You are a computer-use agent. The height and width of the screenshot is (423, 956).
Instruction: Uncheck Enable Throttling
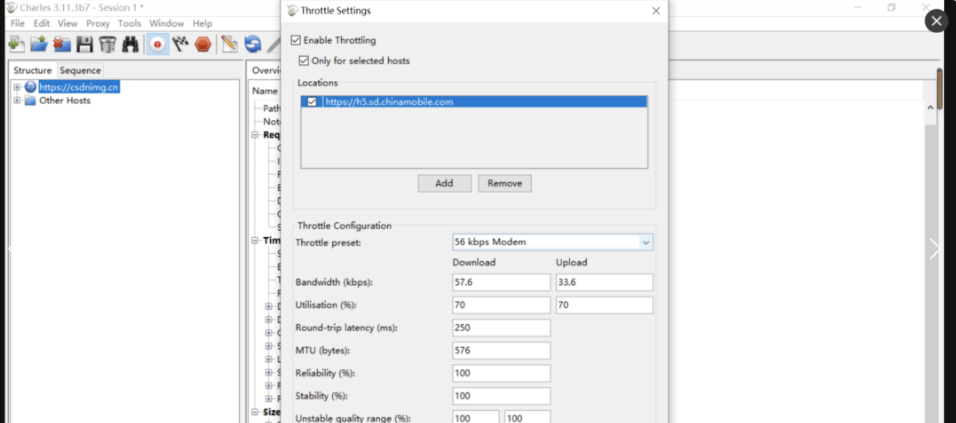click(296, 40)
